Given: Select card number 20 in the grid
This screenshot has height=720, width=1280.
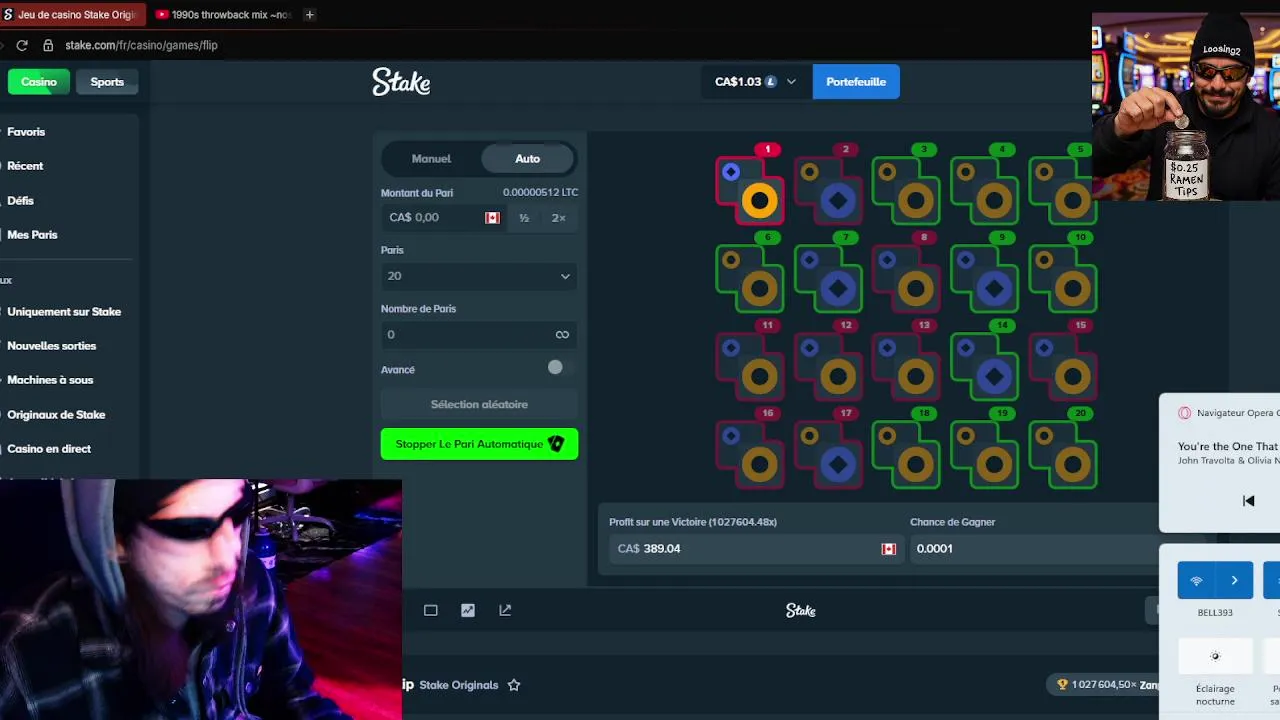Looking at the screenshot, I should pos(1062,454).
